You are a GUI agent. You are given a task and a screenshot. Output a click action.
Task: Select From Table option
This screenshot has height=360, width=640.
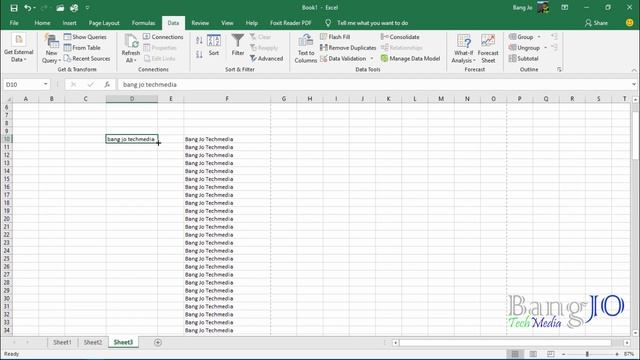click(x=82, y=48)
